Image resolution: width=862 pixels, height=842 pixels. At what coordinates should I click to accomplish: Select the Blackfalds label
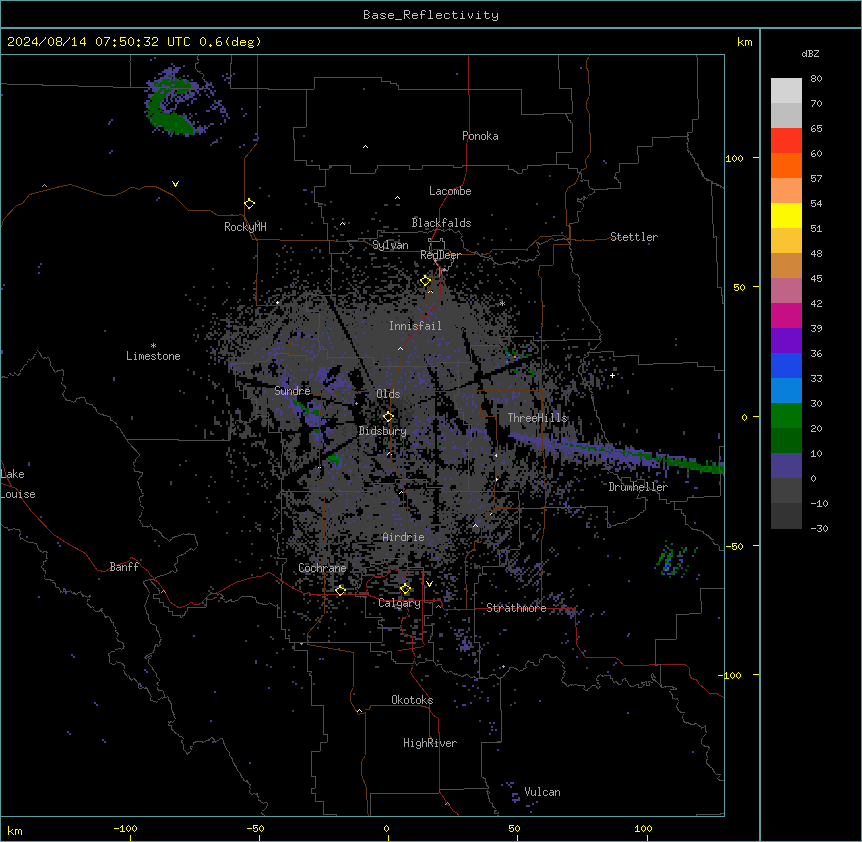(441, 223)
